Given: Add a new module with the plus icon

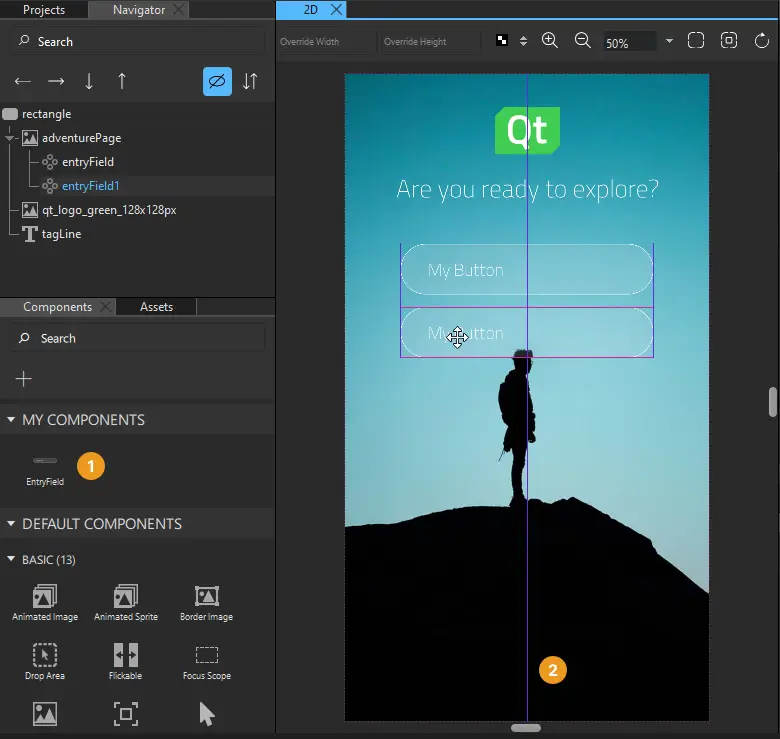Looking at the screenshot, I should coord(24,379).
